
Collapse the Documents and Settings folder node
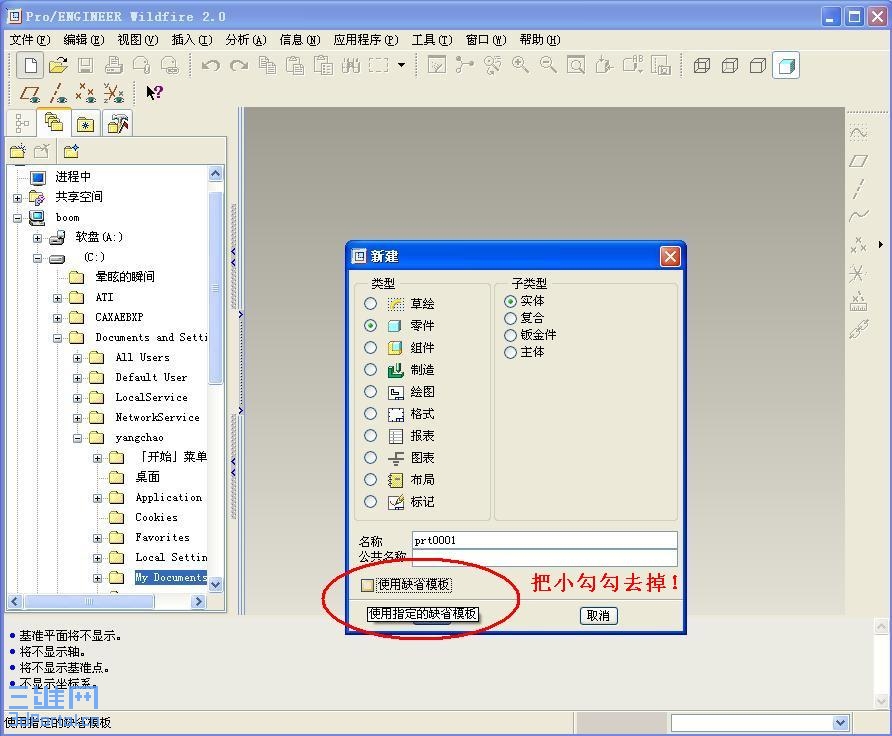(x=57, y=338)
